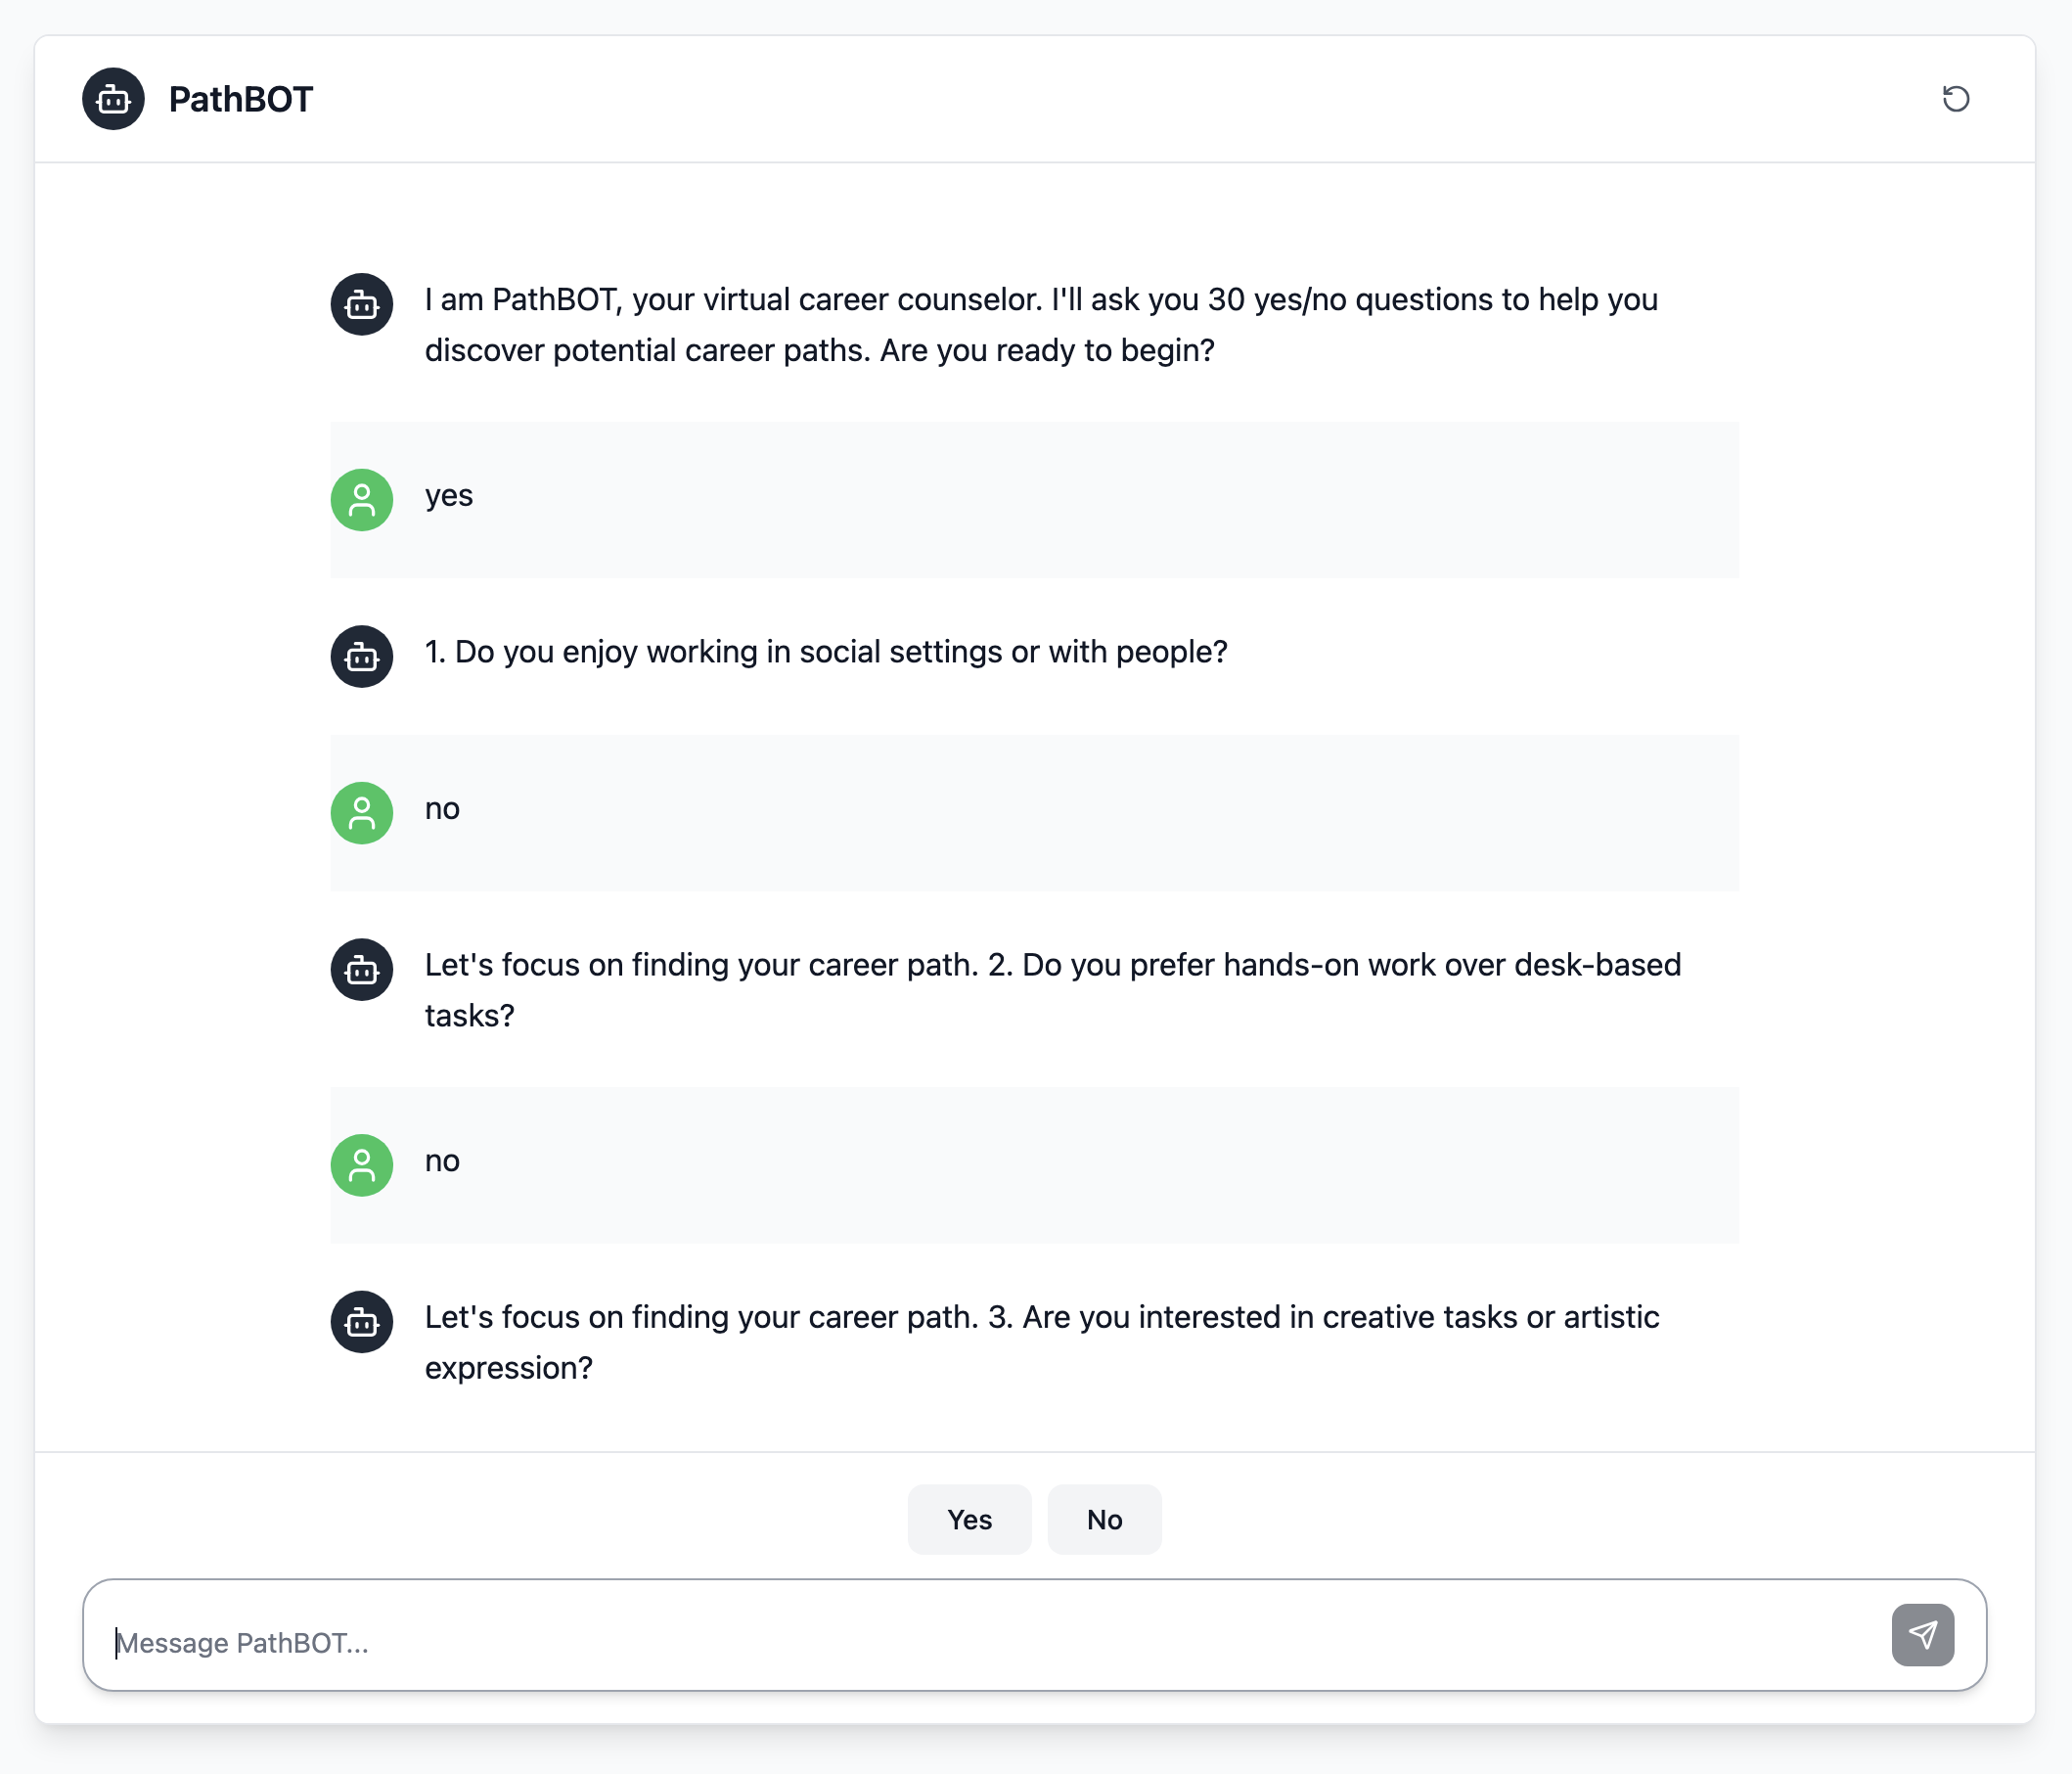Screen dimensions: 2072x1774
Task: Click the user avatar beside the first 'no' answer
Action: coord(361,813)
